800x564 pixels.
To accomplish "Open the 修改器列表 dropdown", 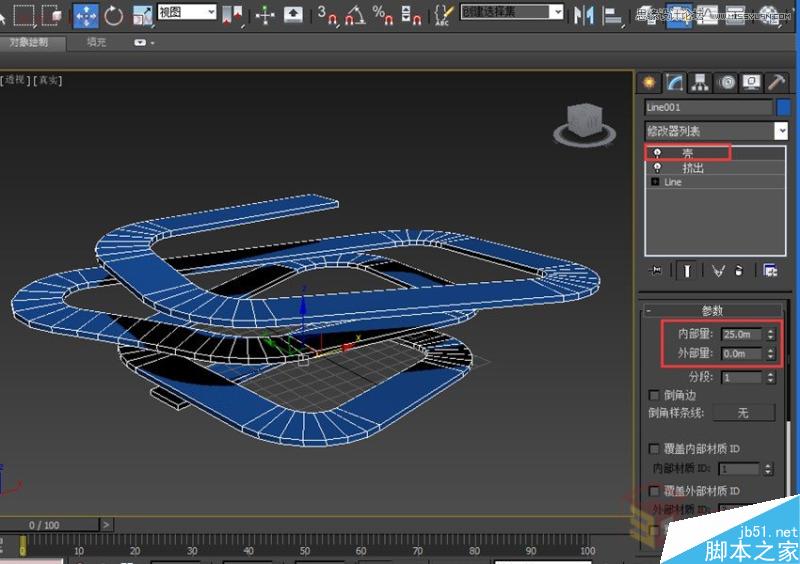I will coord(781,131).
